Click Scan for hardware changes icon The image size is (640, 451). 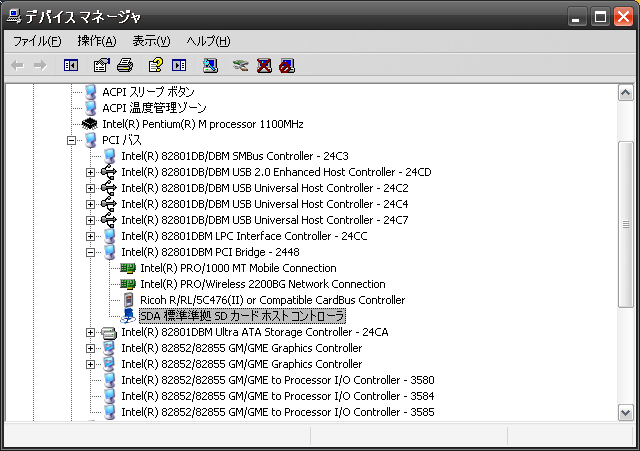(x=210, y=66)
